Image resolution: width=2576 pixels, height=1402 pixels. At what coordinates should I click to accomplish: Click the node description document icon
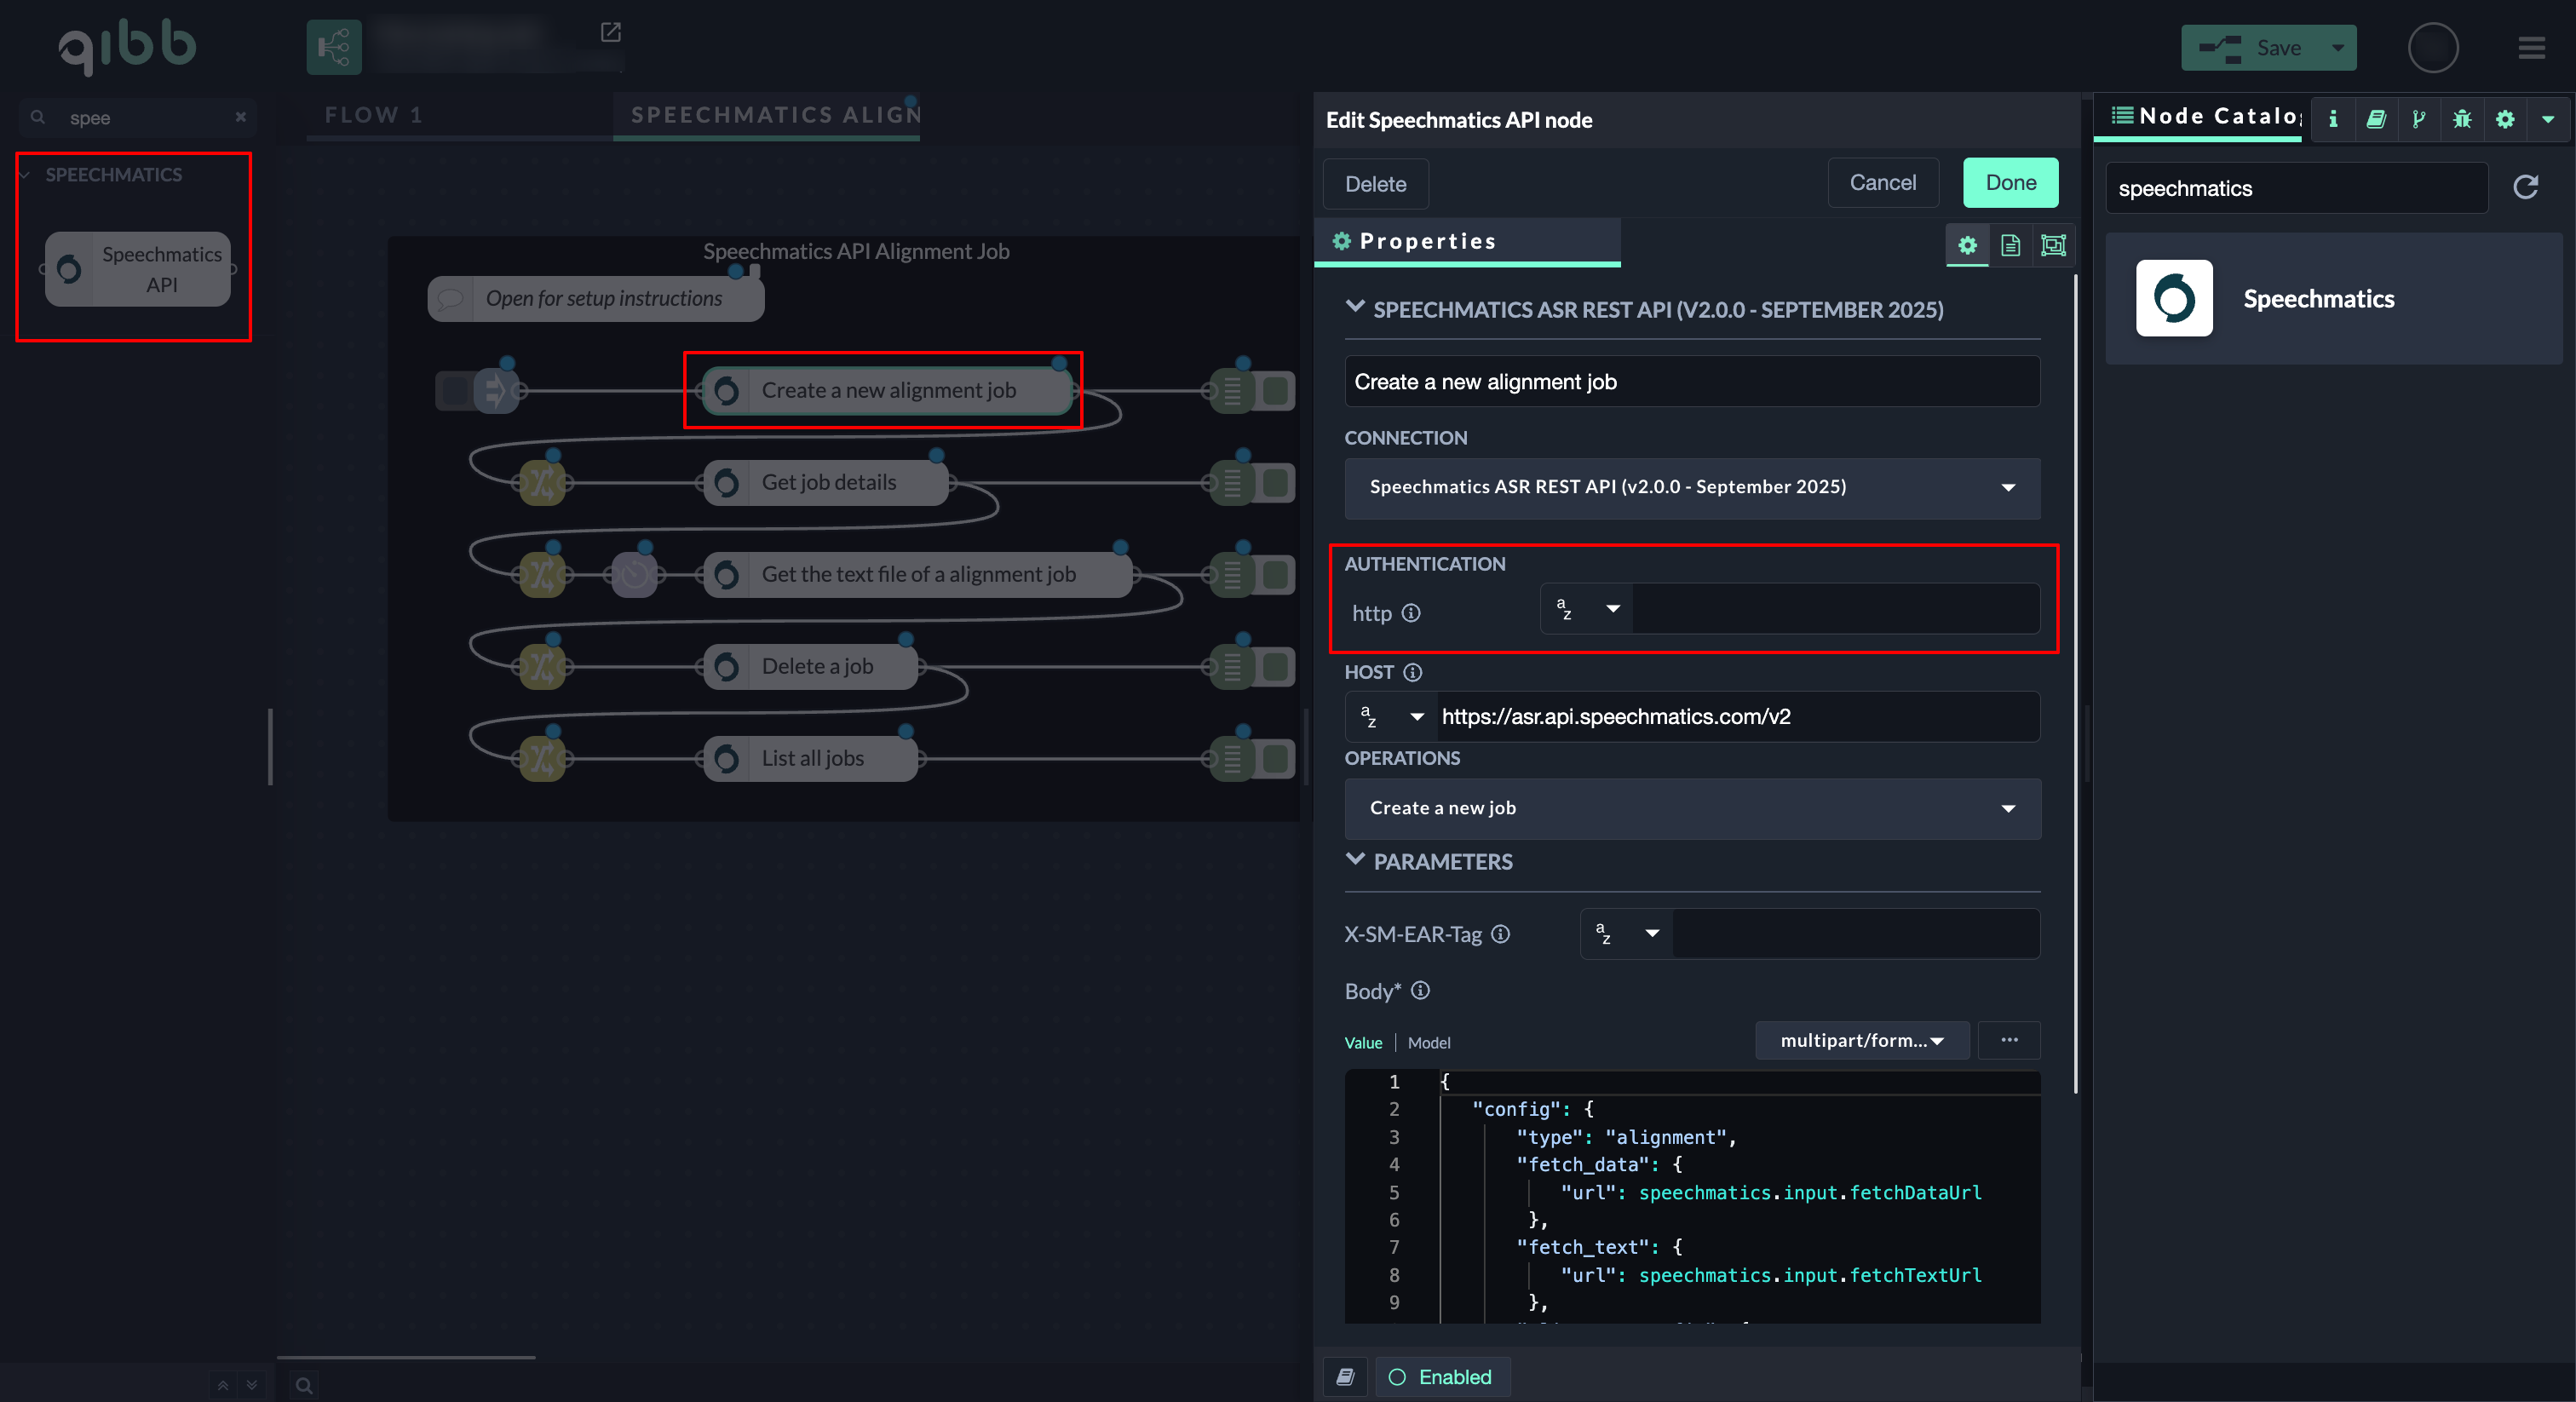tap(2010, 245)
